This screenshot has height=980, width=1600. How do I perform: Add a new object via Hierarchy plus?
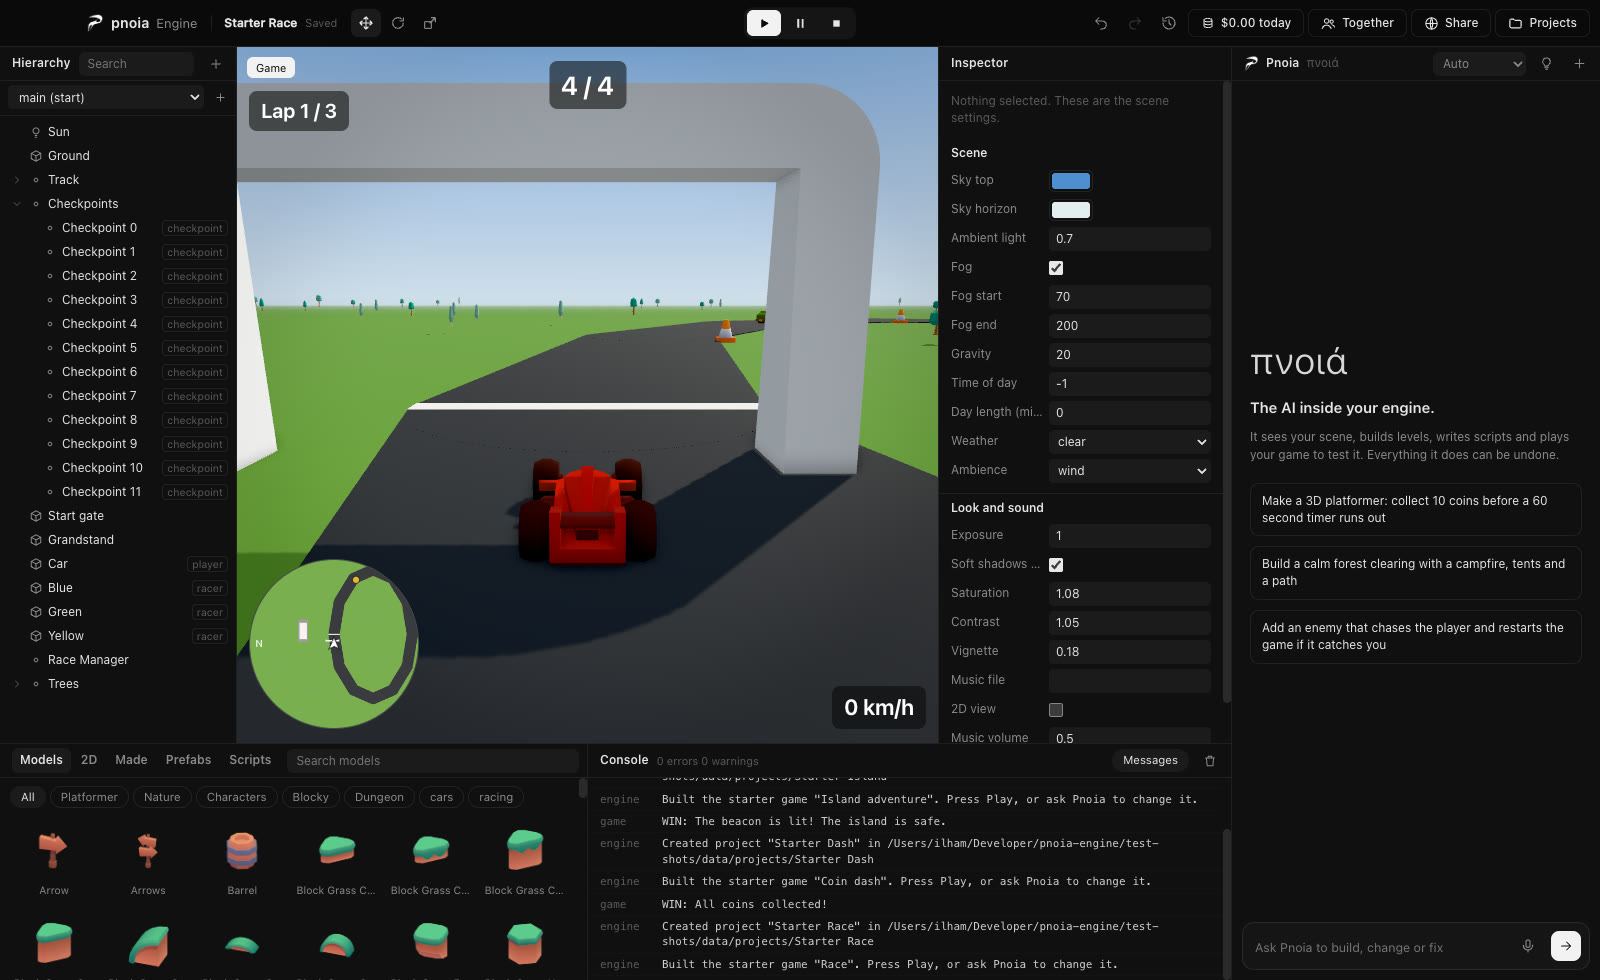[216, 64]
